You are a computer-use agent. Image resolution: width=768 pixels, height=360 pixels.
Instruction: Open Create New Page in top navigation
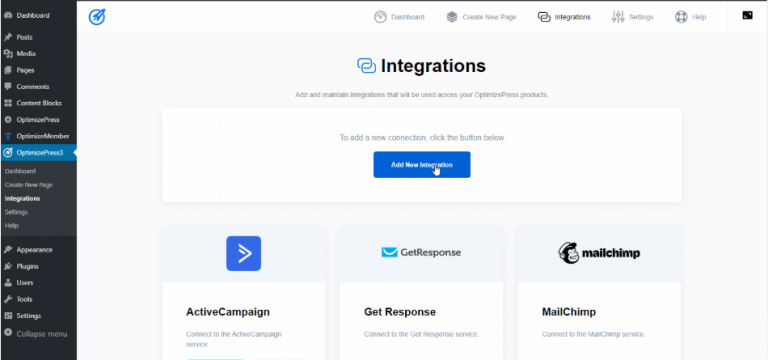coord(489,17)
